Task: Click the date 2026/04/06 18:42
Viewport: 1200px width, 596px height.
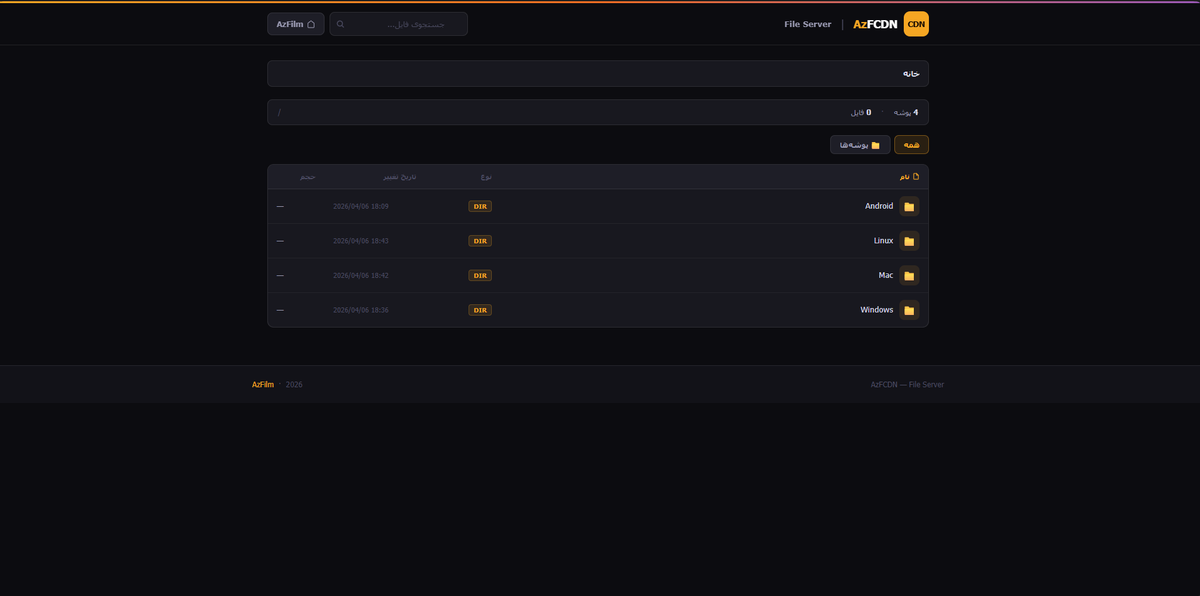Action: tap(360, 275)
